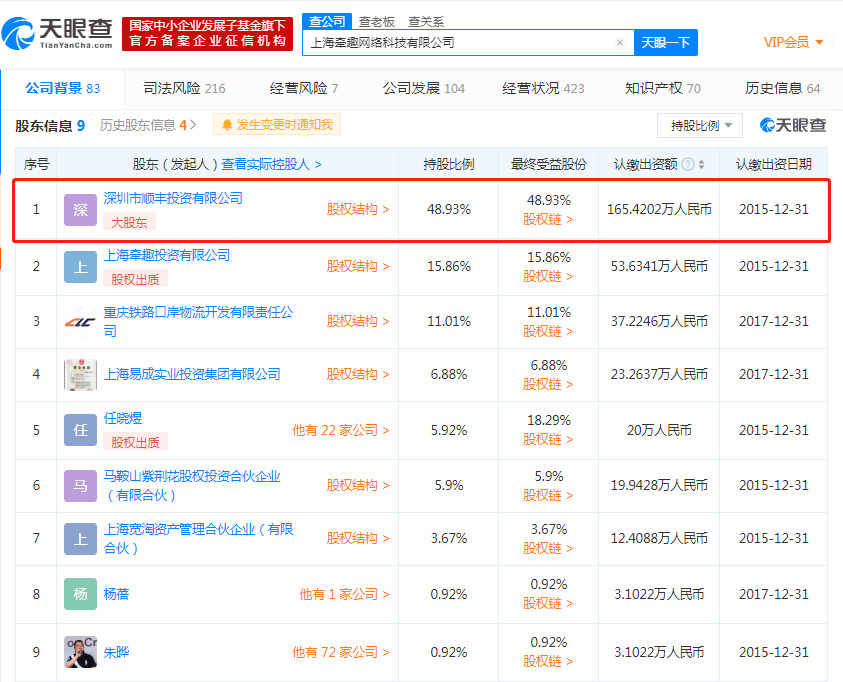This screenshot has height=682, width=843.
Task: Click 他有 1 家公司 link
Action: point(344,594)
